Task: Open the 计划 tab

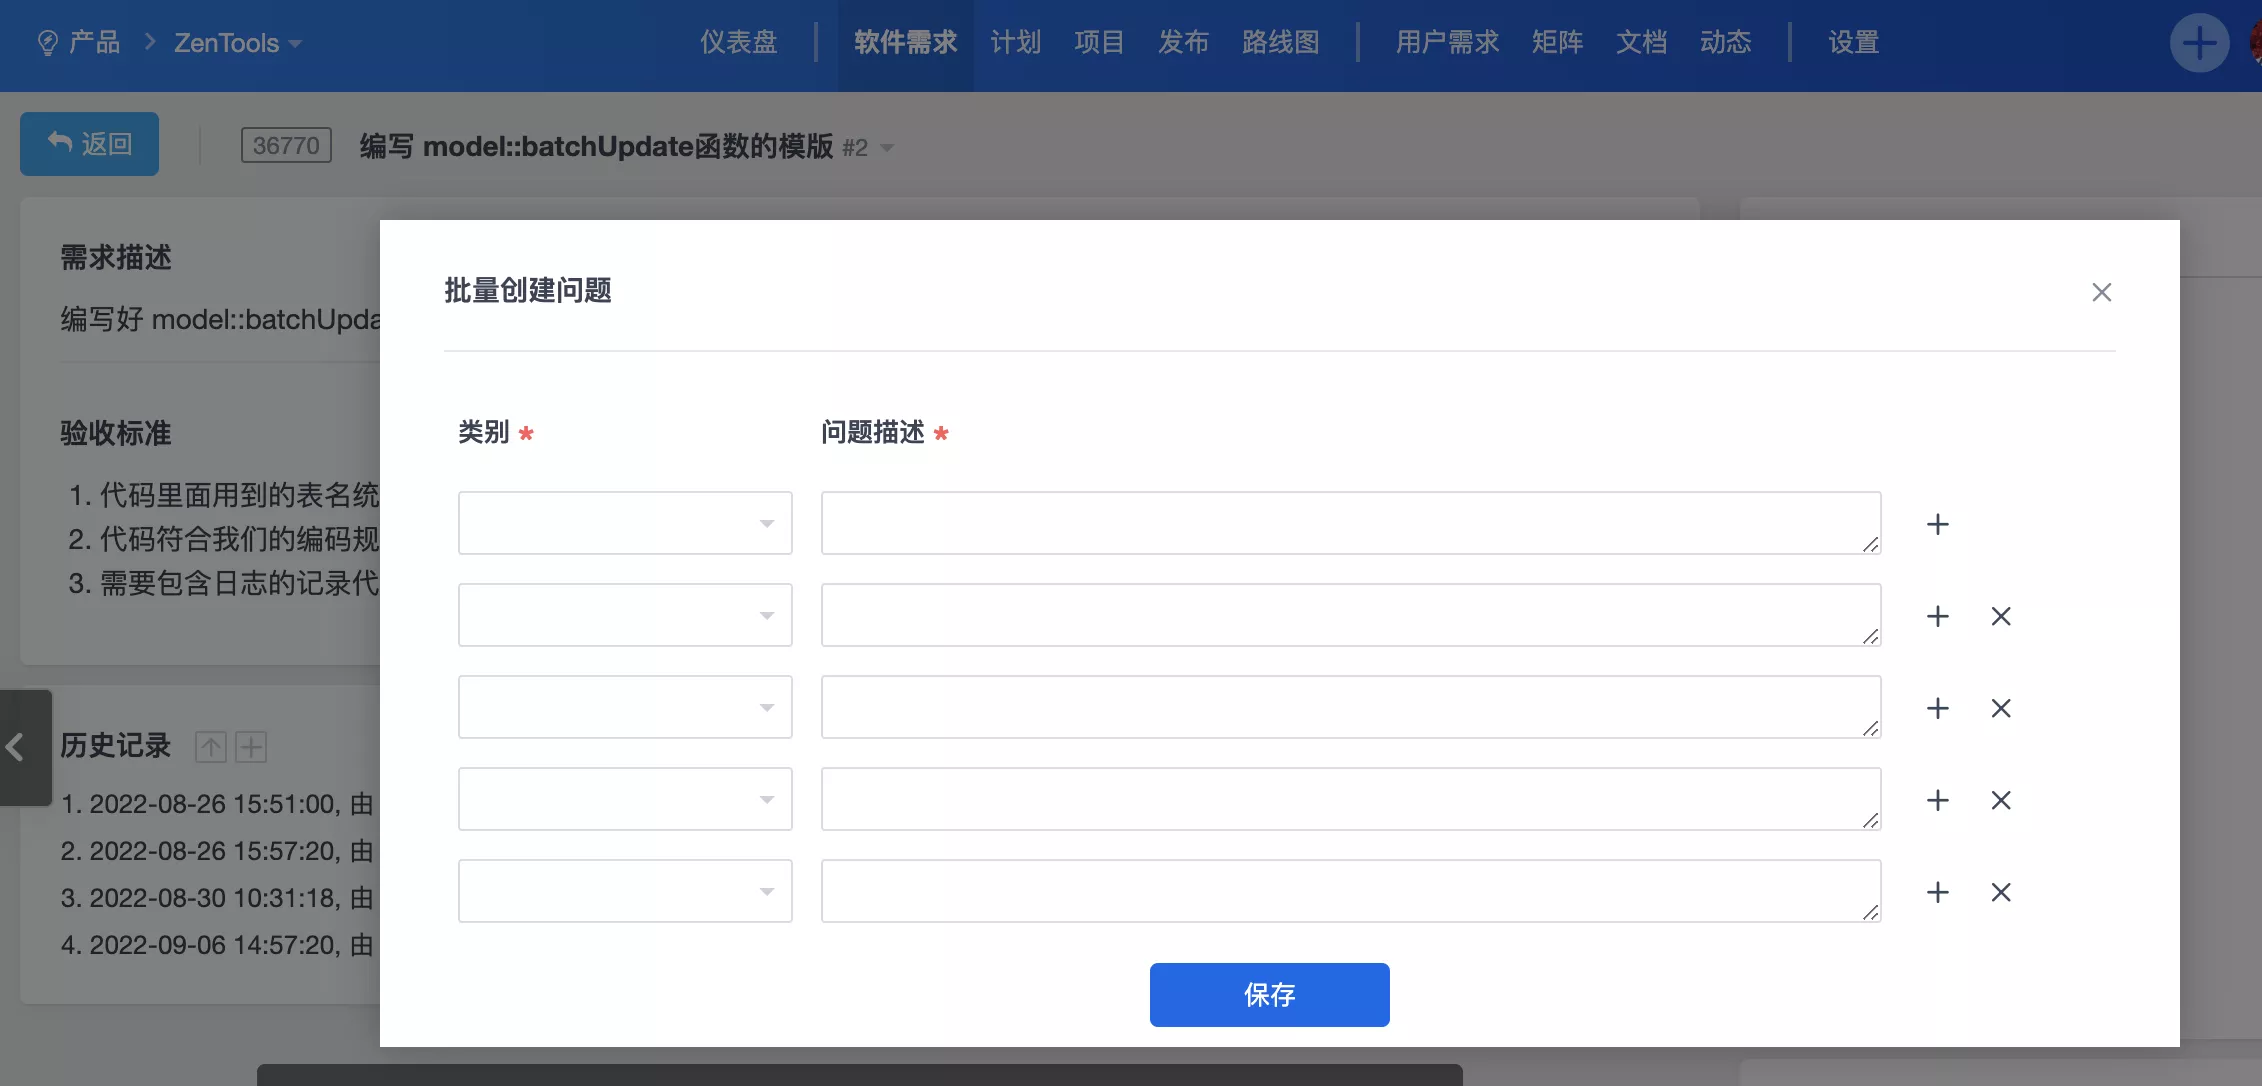Action: tap(1015, 42)
